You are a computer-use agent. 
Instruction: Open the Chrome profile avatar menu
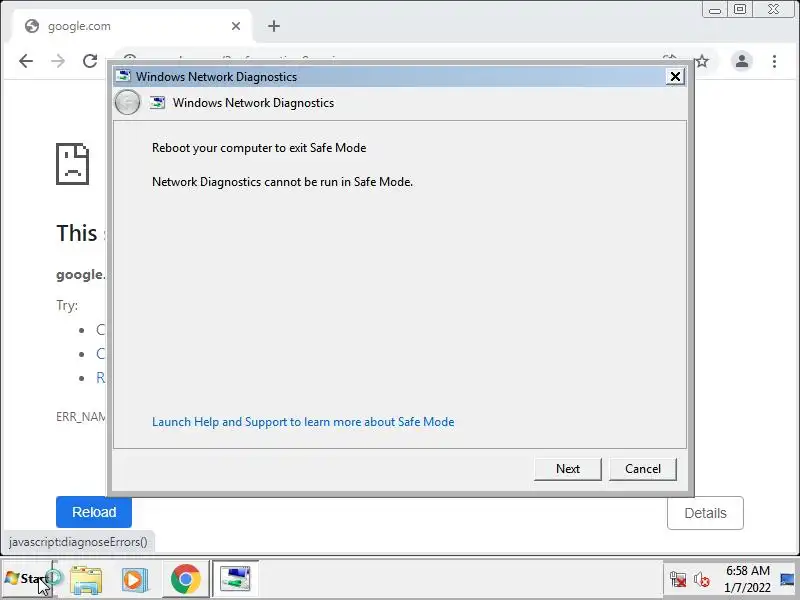point(742,61)
